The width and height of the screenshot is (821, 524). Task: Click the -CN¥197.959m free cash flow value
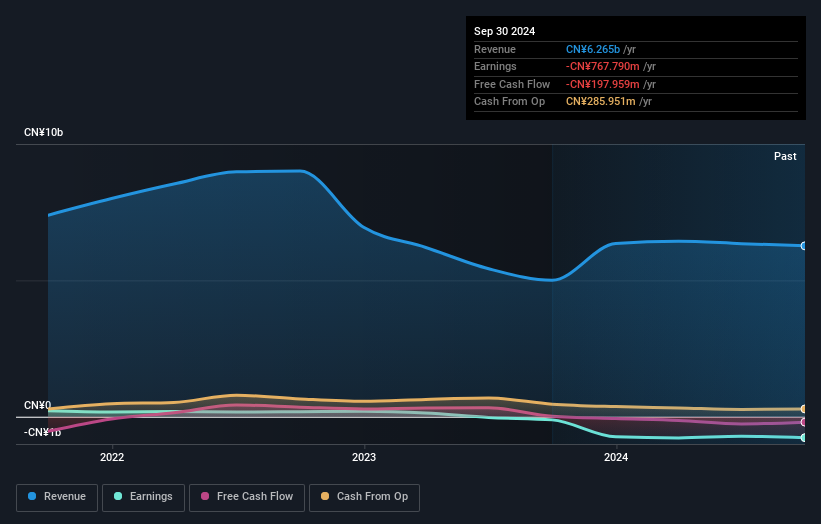[603, 84]
